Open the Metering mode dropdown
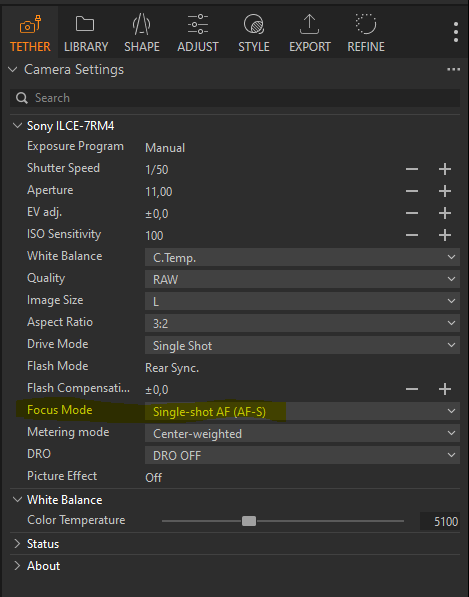Image resolution: width=469 pixels, height=597 pixels. (x=302, y=433)
